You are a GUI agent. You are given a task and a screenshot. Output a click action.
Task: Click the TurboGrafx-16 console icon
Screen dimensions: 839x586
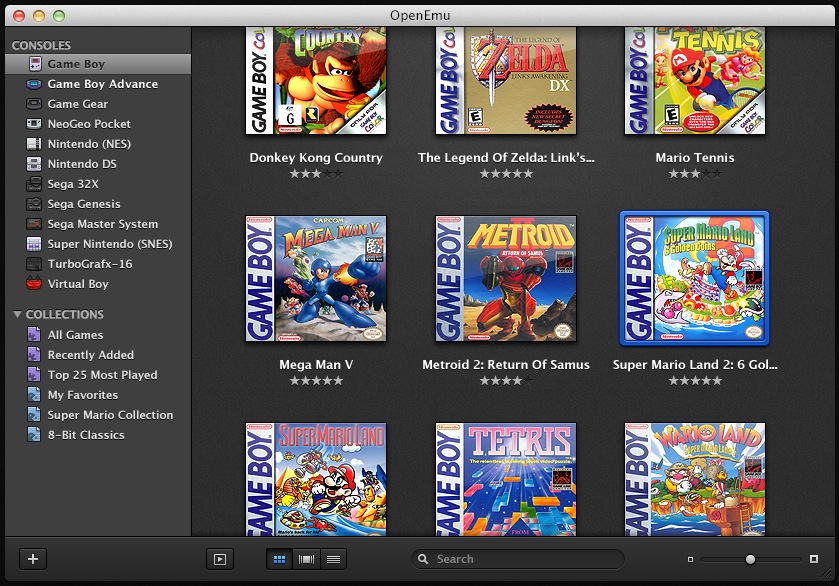point(34,264)
